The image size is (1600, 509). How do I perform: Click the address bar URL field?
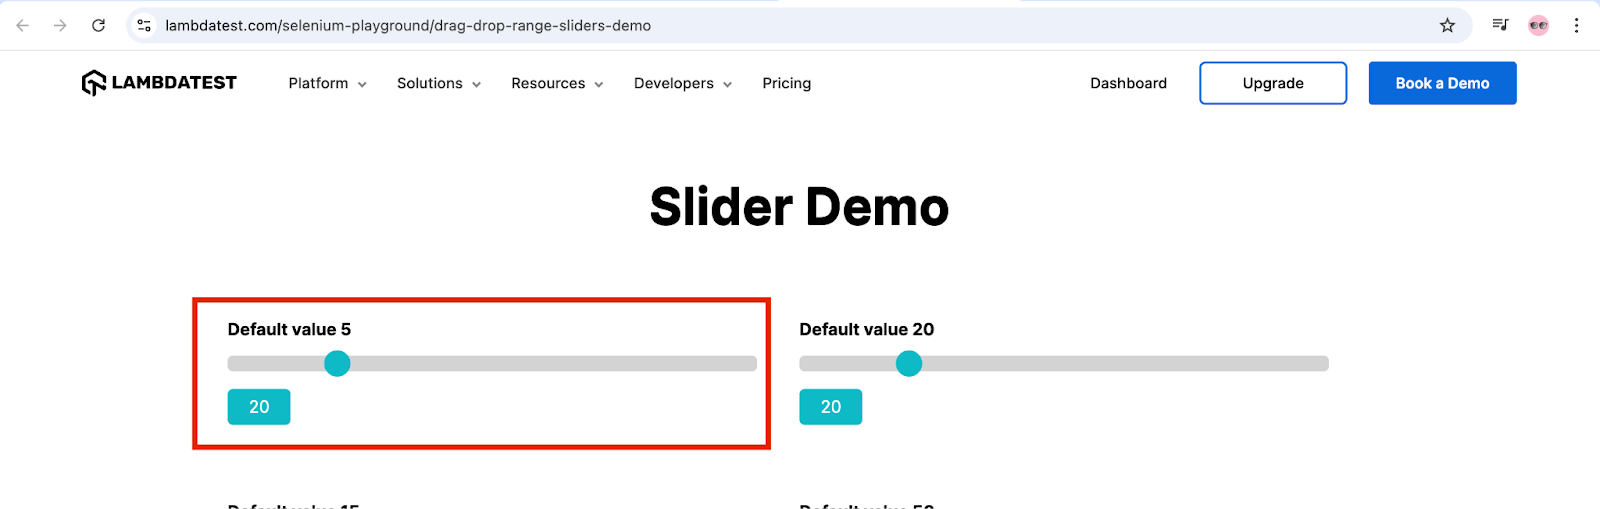coord(700,26)
